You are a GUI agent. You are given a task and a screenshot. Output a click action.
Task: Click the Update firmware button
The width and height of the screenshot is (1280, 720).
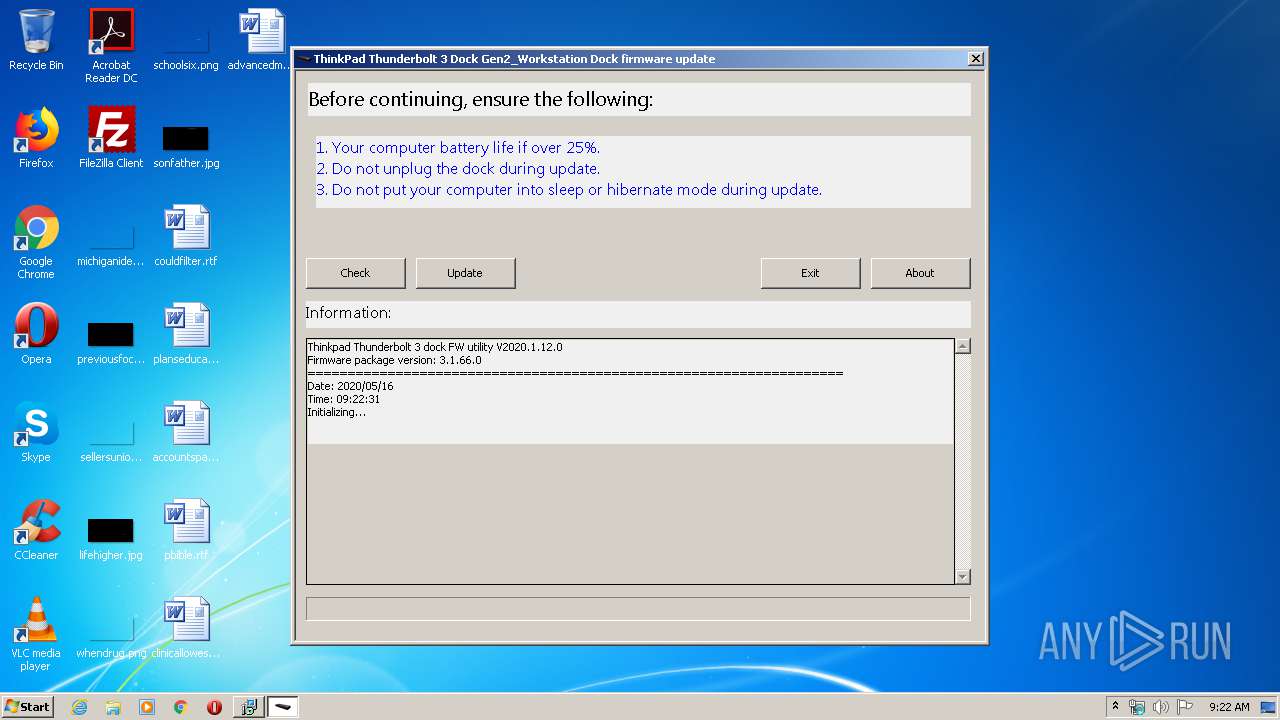(x=465, y=273)
